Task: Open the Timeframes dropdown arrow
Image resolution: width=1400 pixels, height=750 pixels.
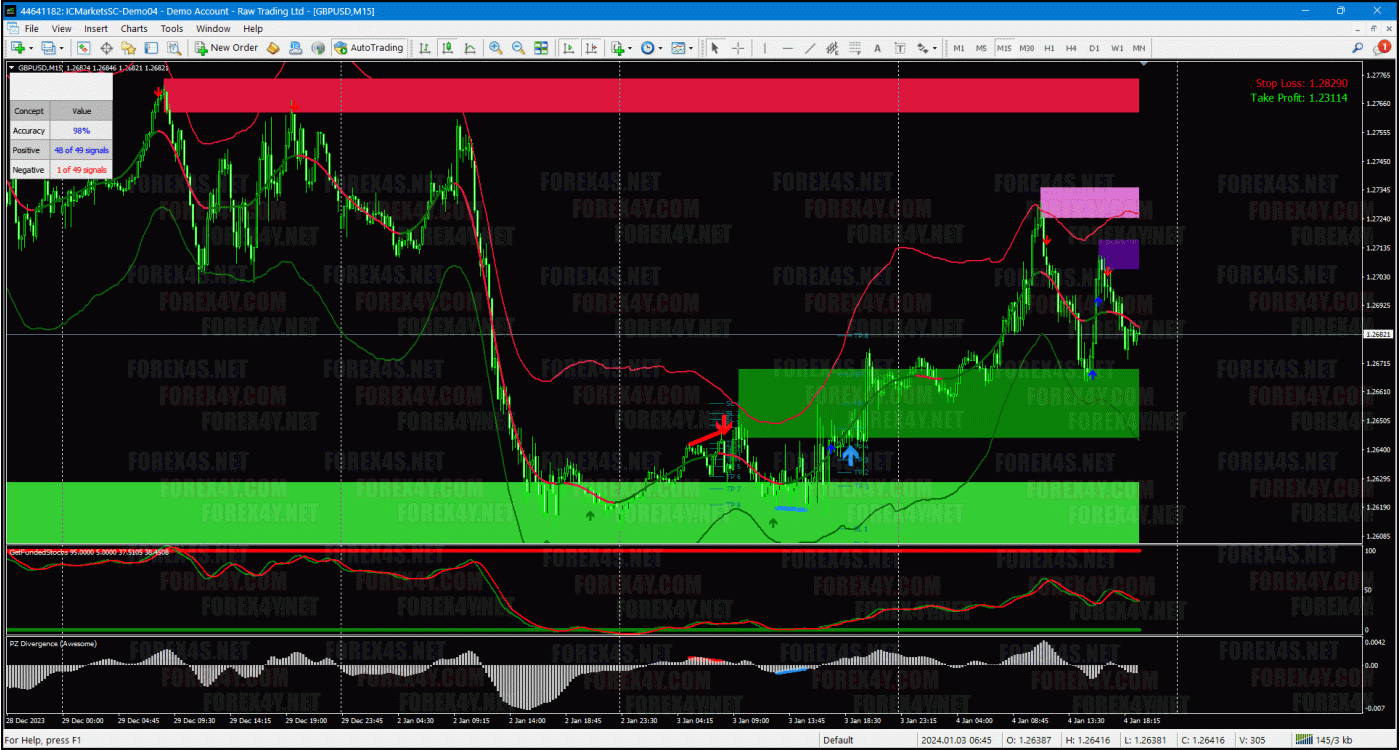Action: coord(658,47)
